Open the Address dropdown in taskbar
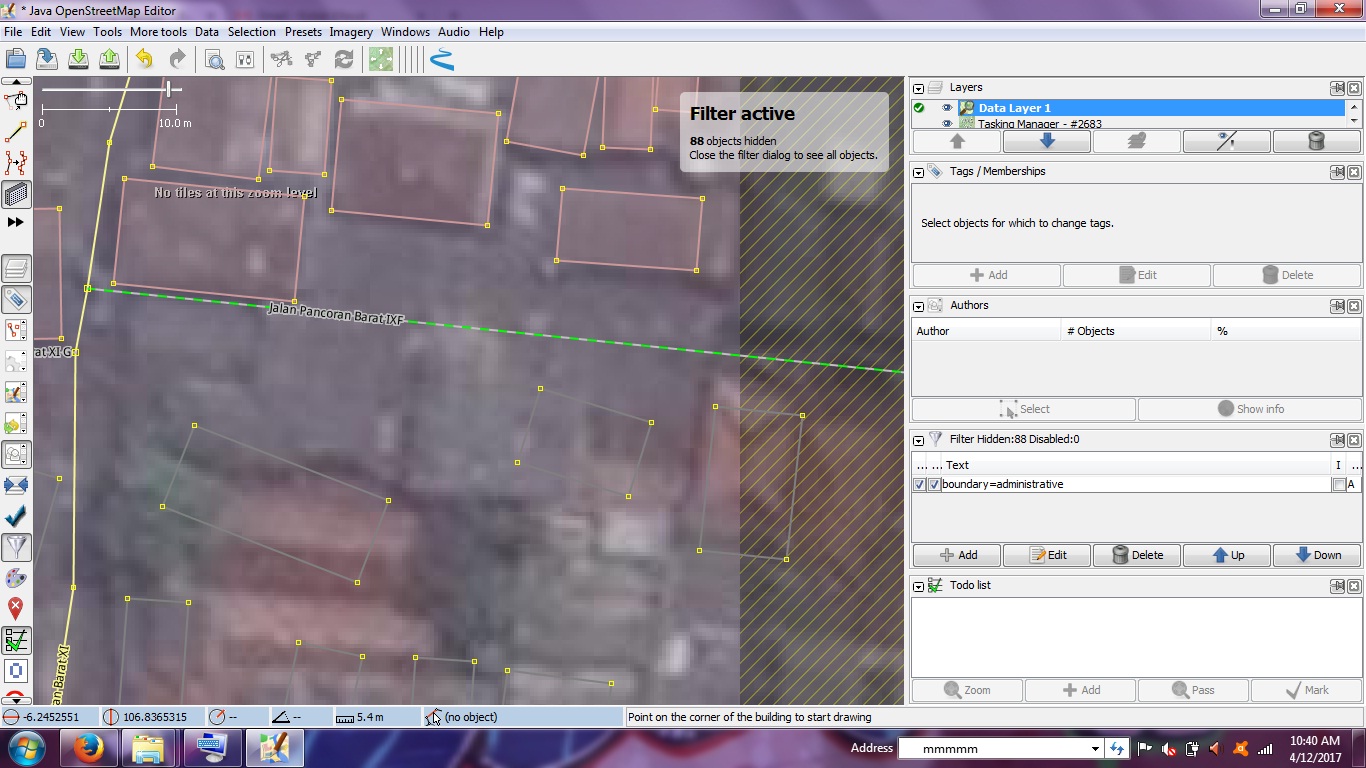 tap(1095, 749)
